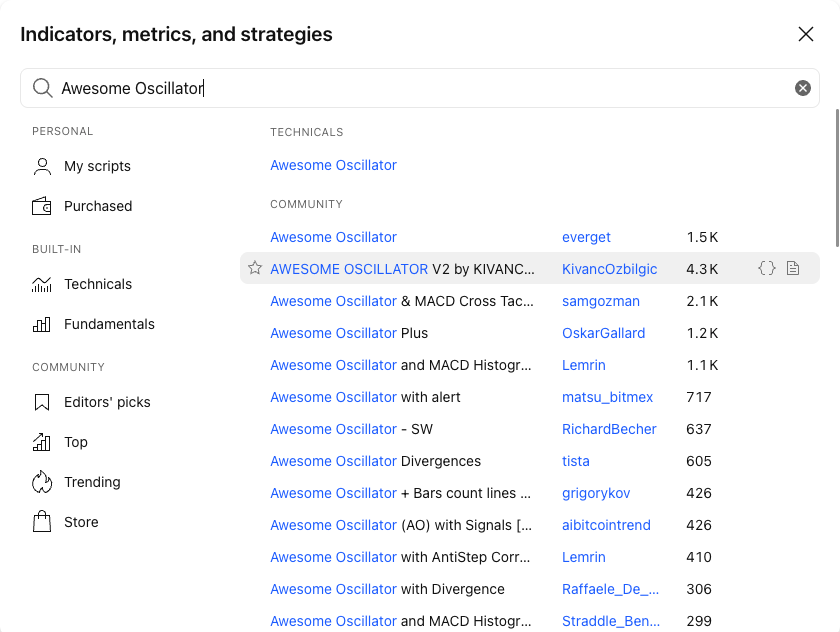Open Editors' picks bookmark icon
The image size is (840, 632).
tap(42, 402)
